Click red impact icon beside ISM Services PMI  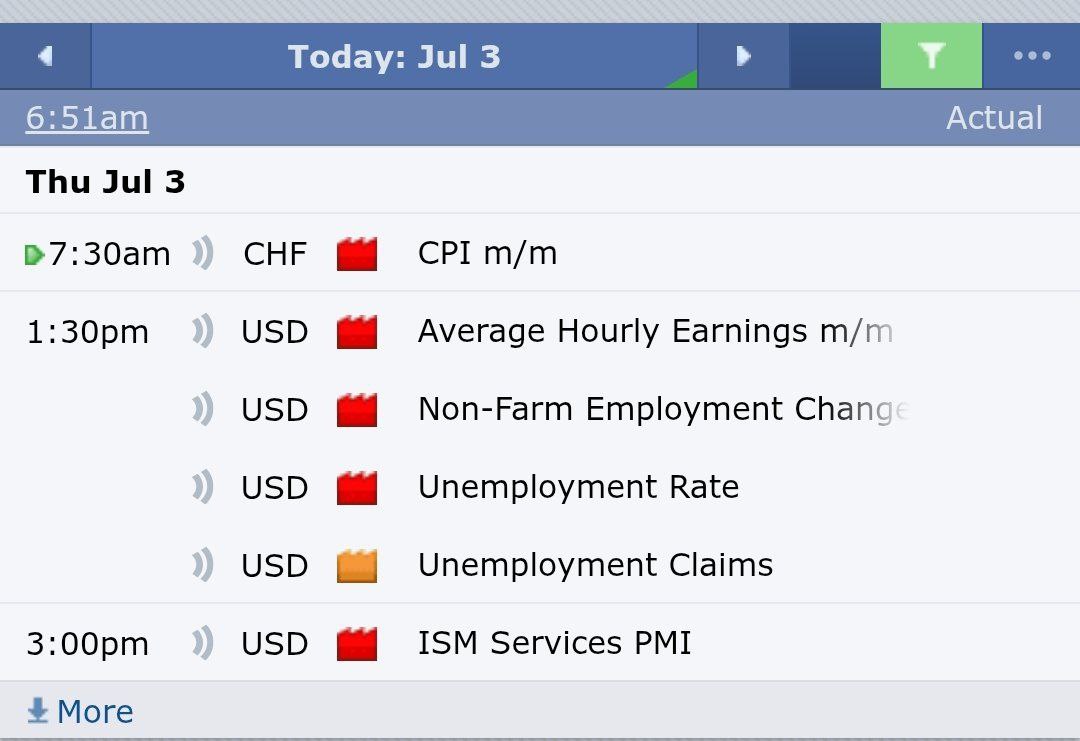pyautogui.click(x=357, y=644)
